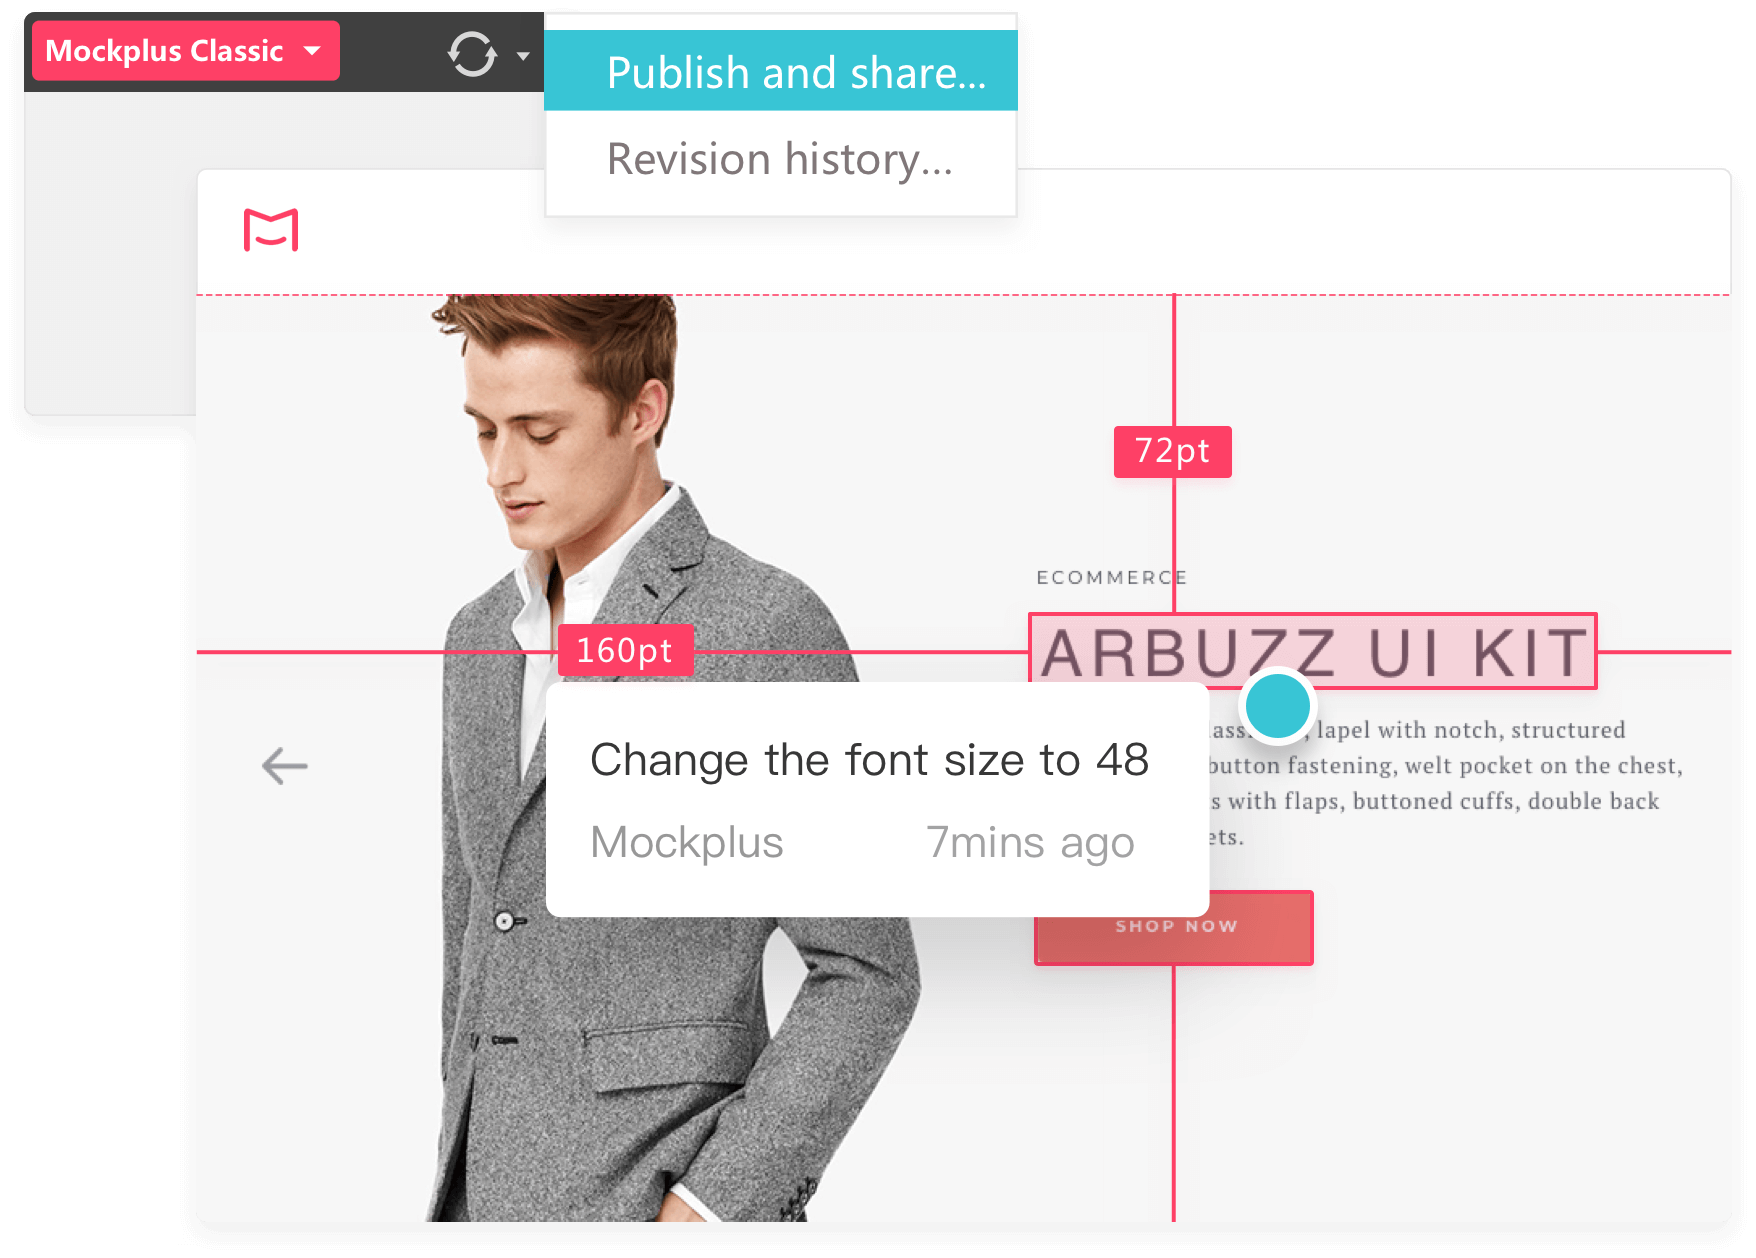Click the 160pt spacing measurement badge

[626, 650]
